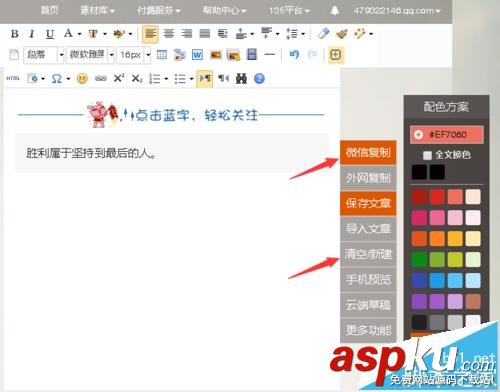
Task: Click the blank new document icon
Action: tap(14, 55)
